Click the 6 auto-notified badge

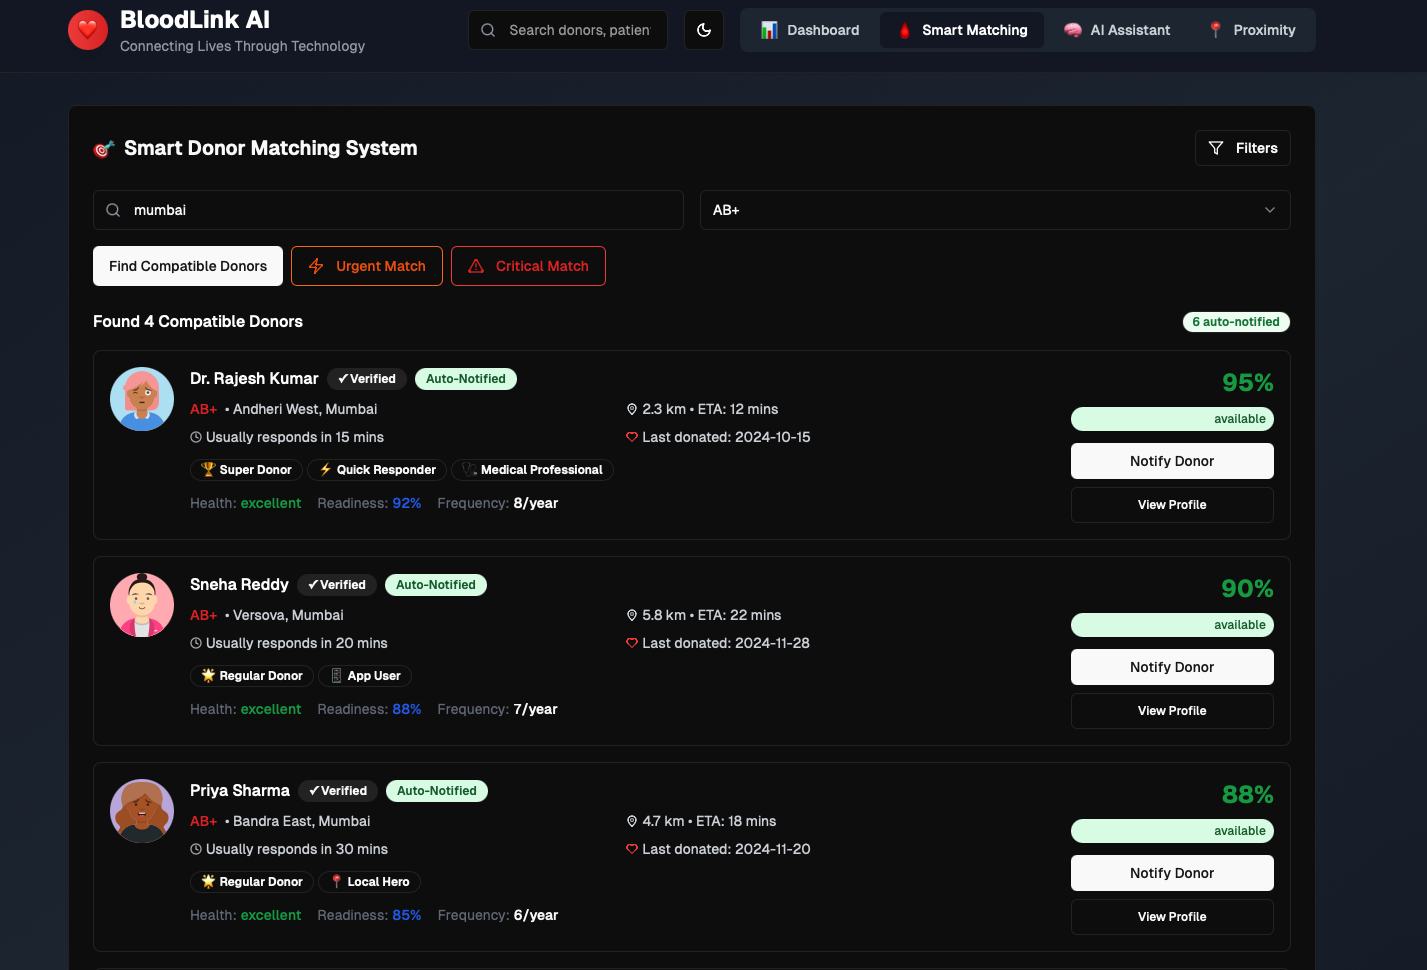pos(1236,322)
